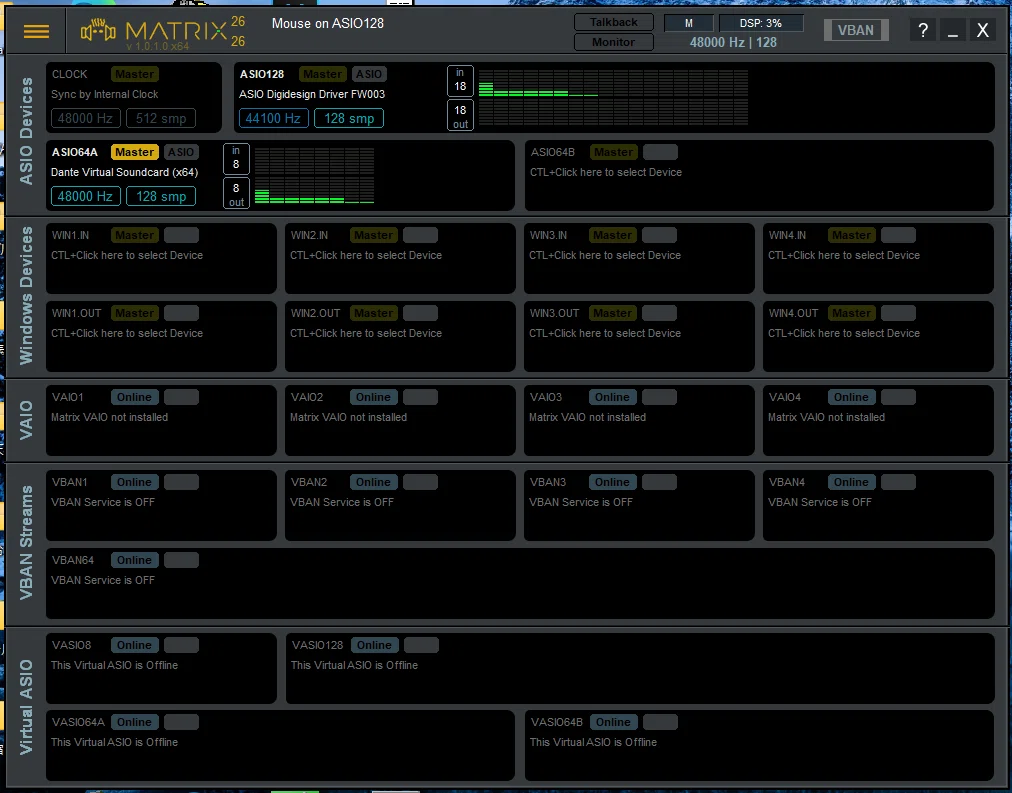Select a device for the ASIO64B slot
The image size is (1012, 793).
[605, 172]
